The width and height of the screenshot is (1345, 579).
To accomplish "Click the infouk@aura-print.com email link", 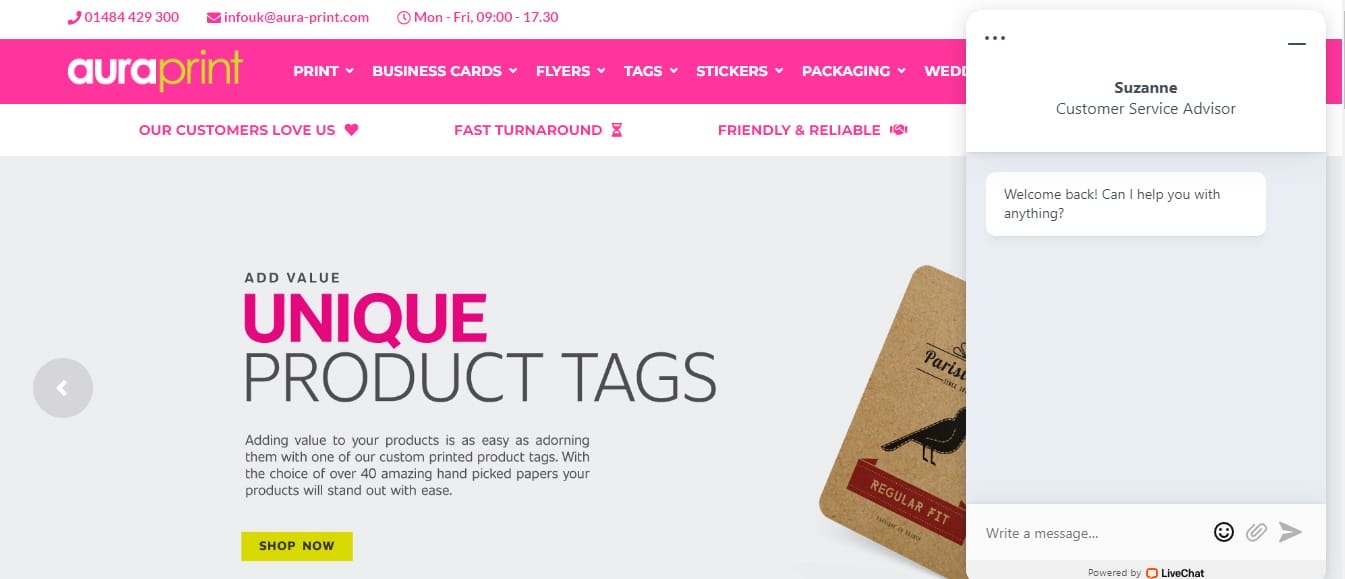I will coord(296,17).
